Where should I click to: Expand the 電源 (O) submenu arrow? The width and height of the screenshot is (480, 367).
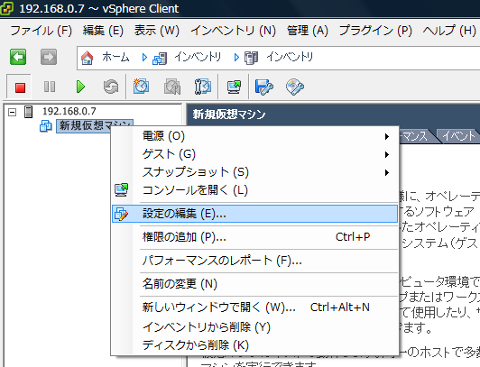click(387, 136)
